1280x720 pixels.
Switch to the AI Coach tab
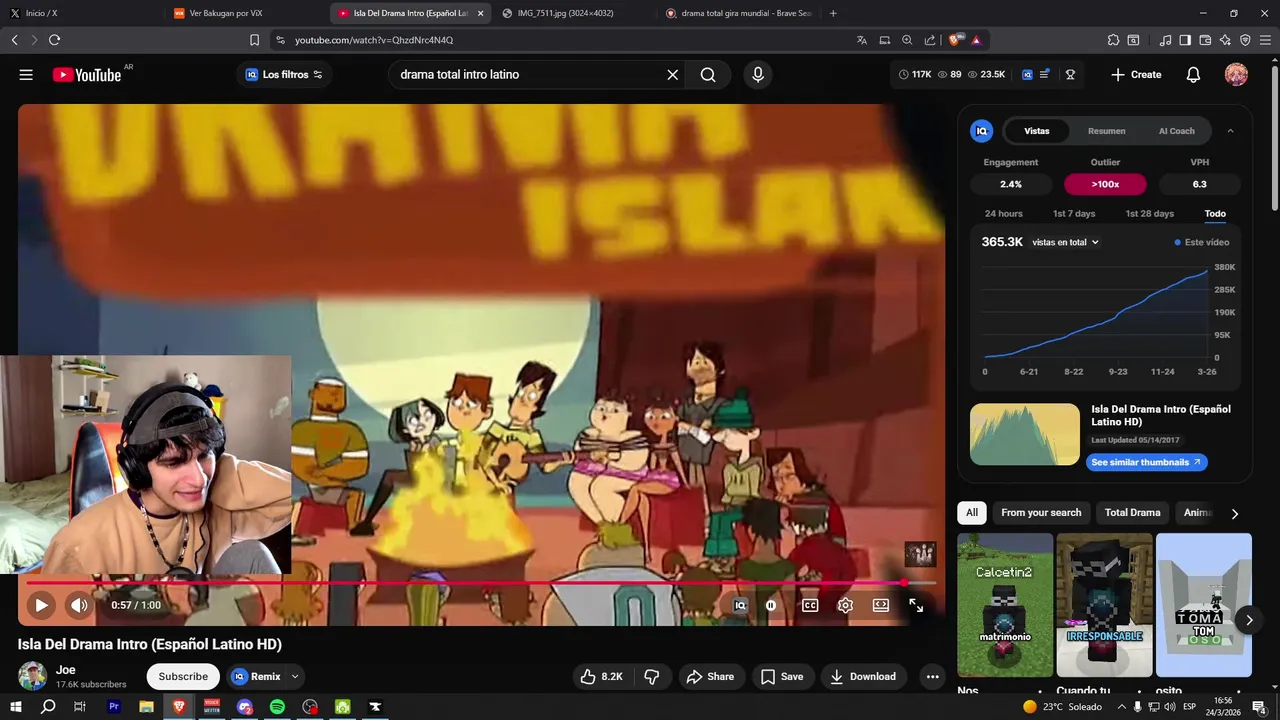tap(1176, 131)
